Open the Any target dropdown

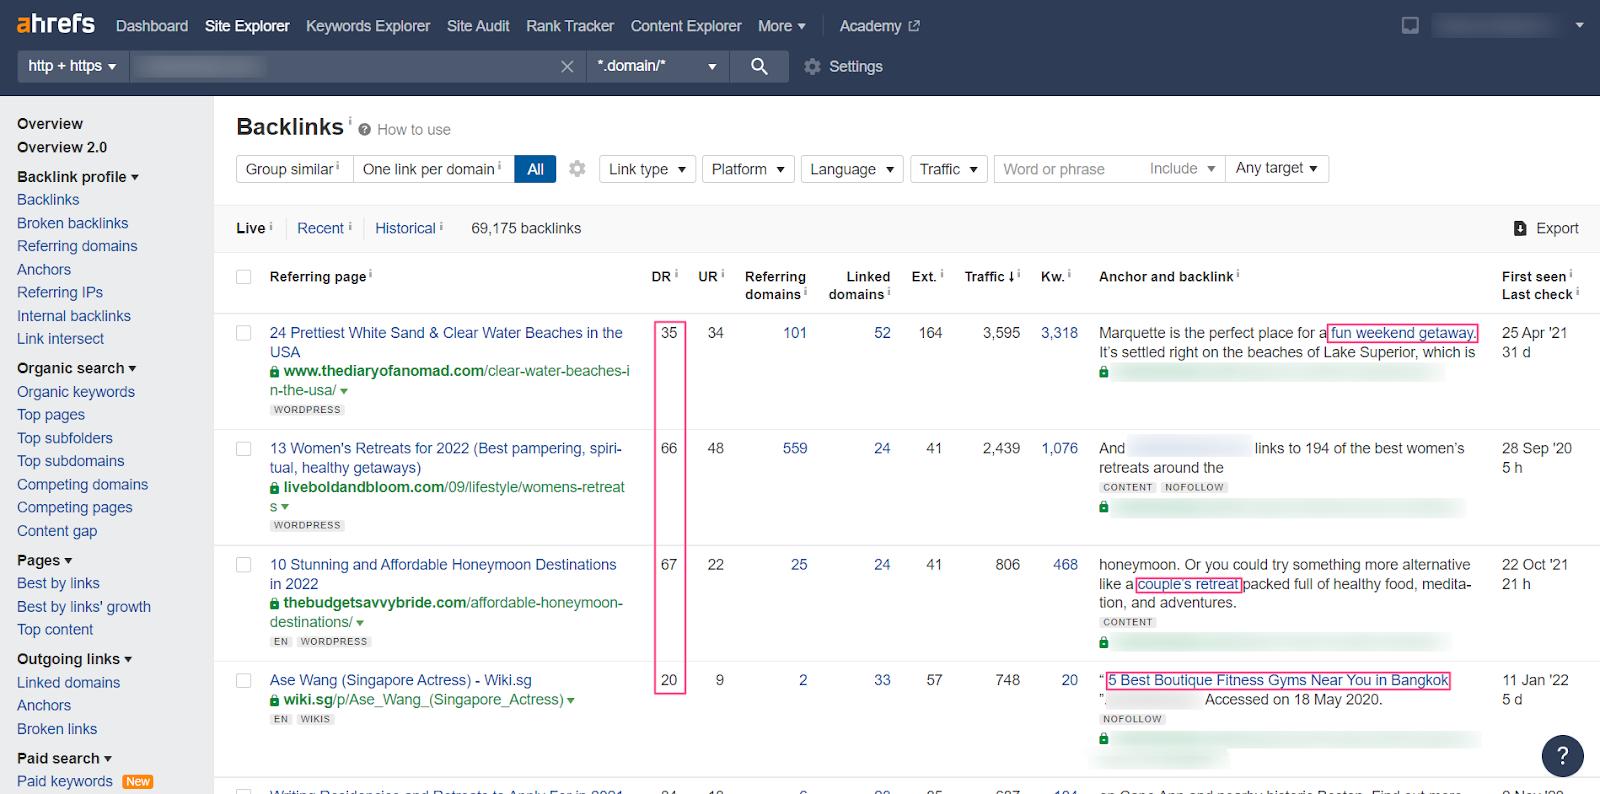(x=1276, y=168)
